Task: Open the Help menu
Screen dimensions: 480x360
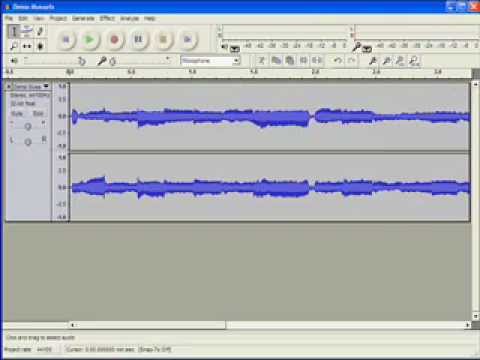Action: pos(150,18)
